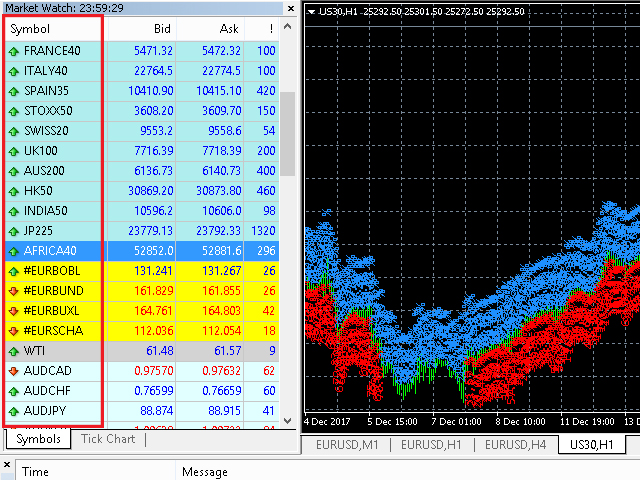Click the up arrow icon next to FRANCE40
This screenshot has width=640, height=480.
(14, 51)
